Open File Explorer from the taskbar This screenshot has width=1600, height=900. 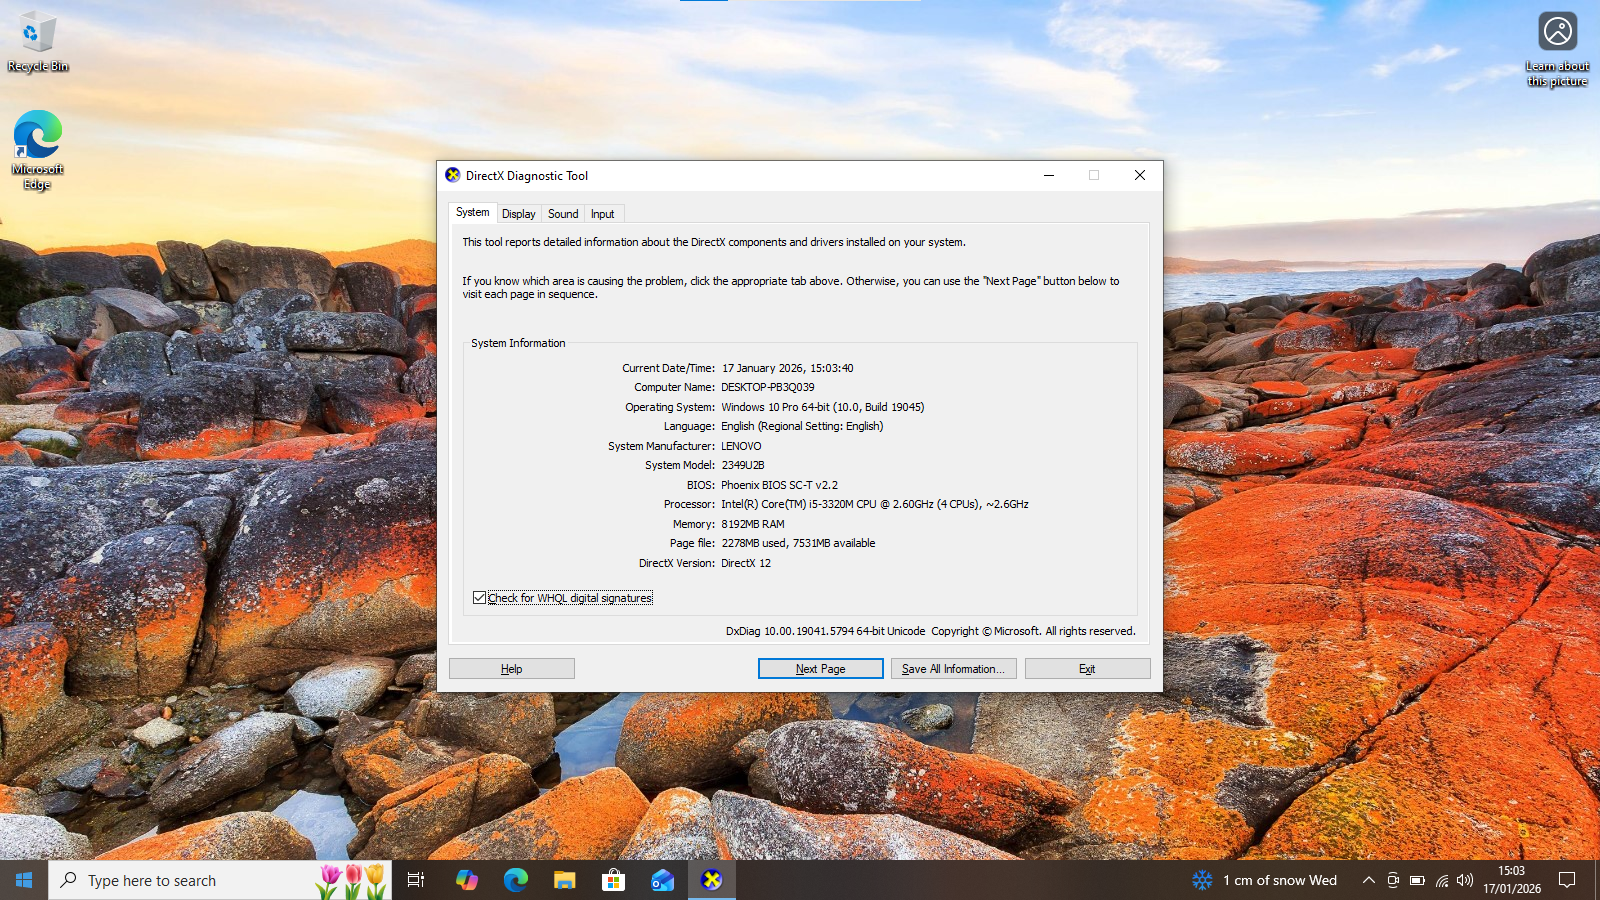(564, 880)
